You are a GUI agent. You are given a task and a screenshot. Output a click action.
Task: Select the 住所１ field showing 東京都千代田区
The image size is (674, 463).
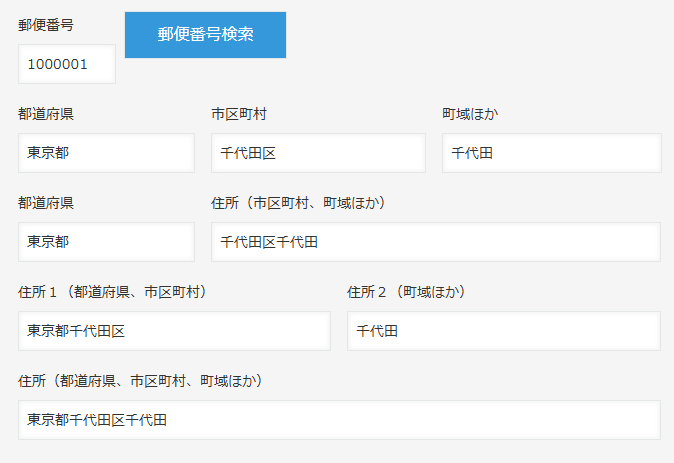click(x=174, y=331)
